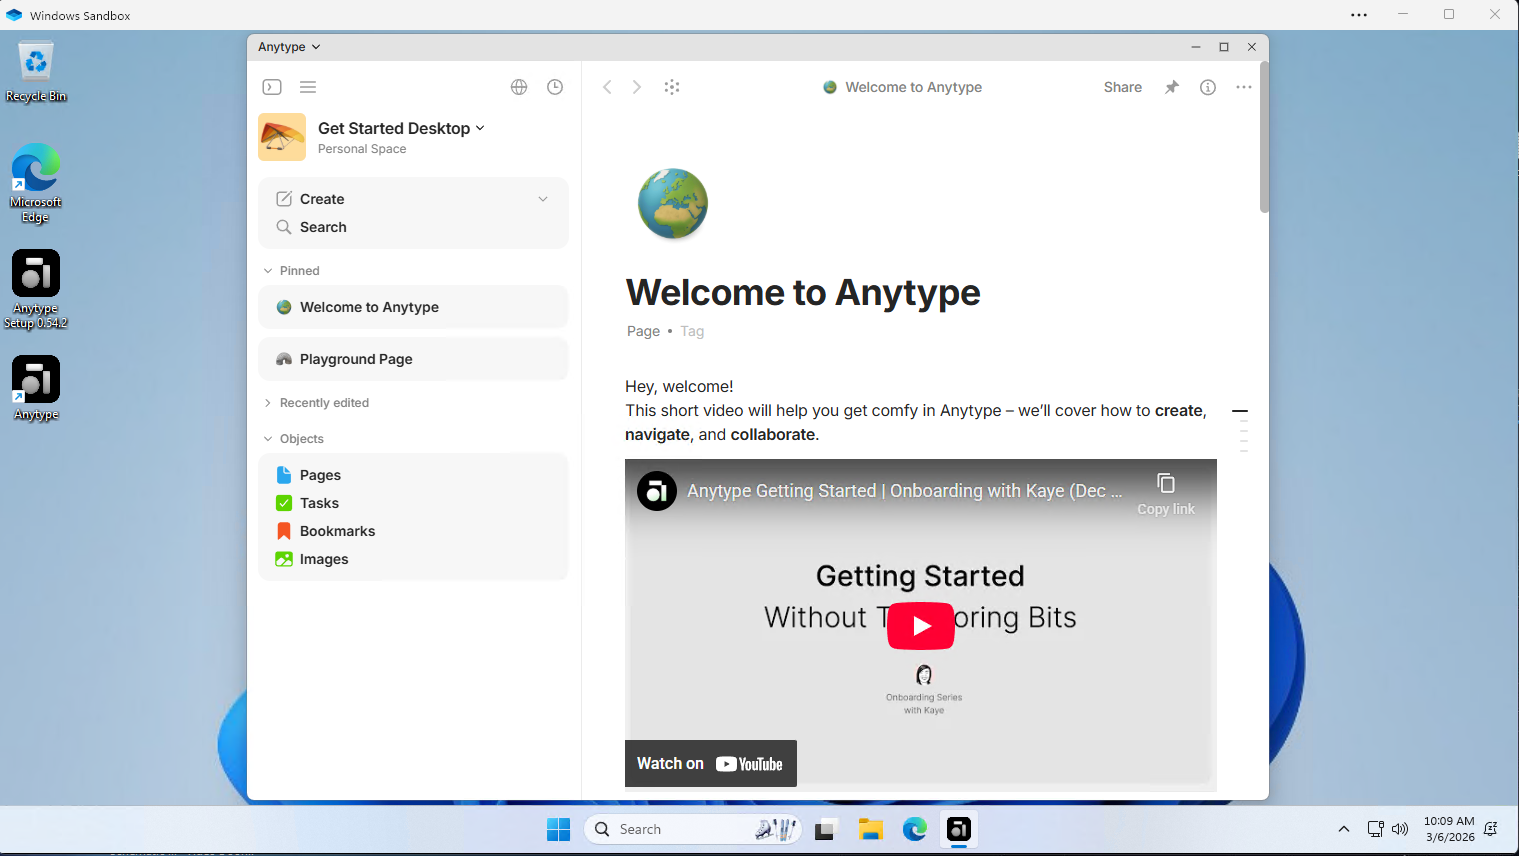Click the taskbar Search box
Screen dimensions: 1519x856
click(x=693, y=829)
